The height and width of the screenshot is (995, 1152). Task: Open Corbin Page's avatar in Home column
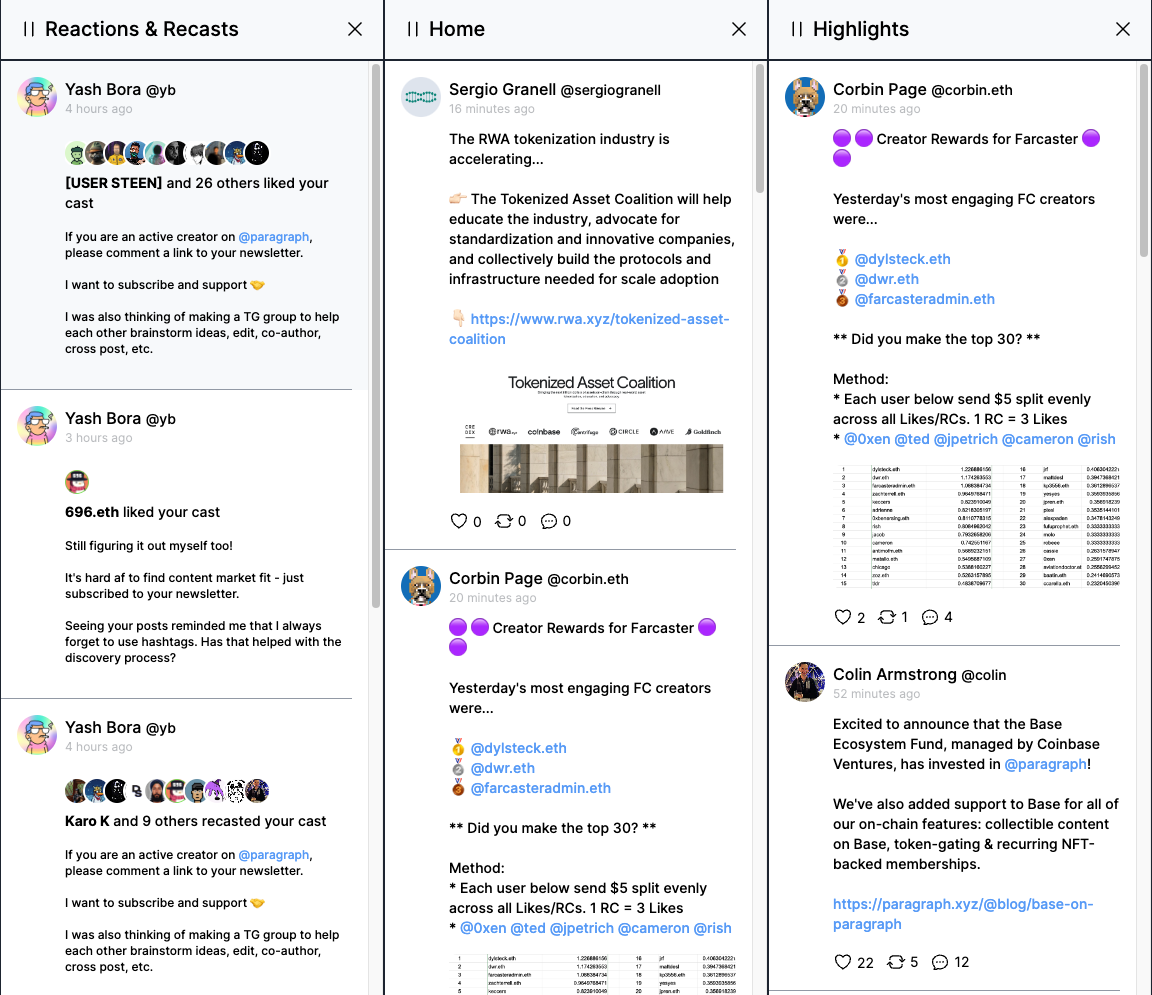421,586
